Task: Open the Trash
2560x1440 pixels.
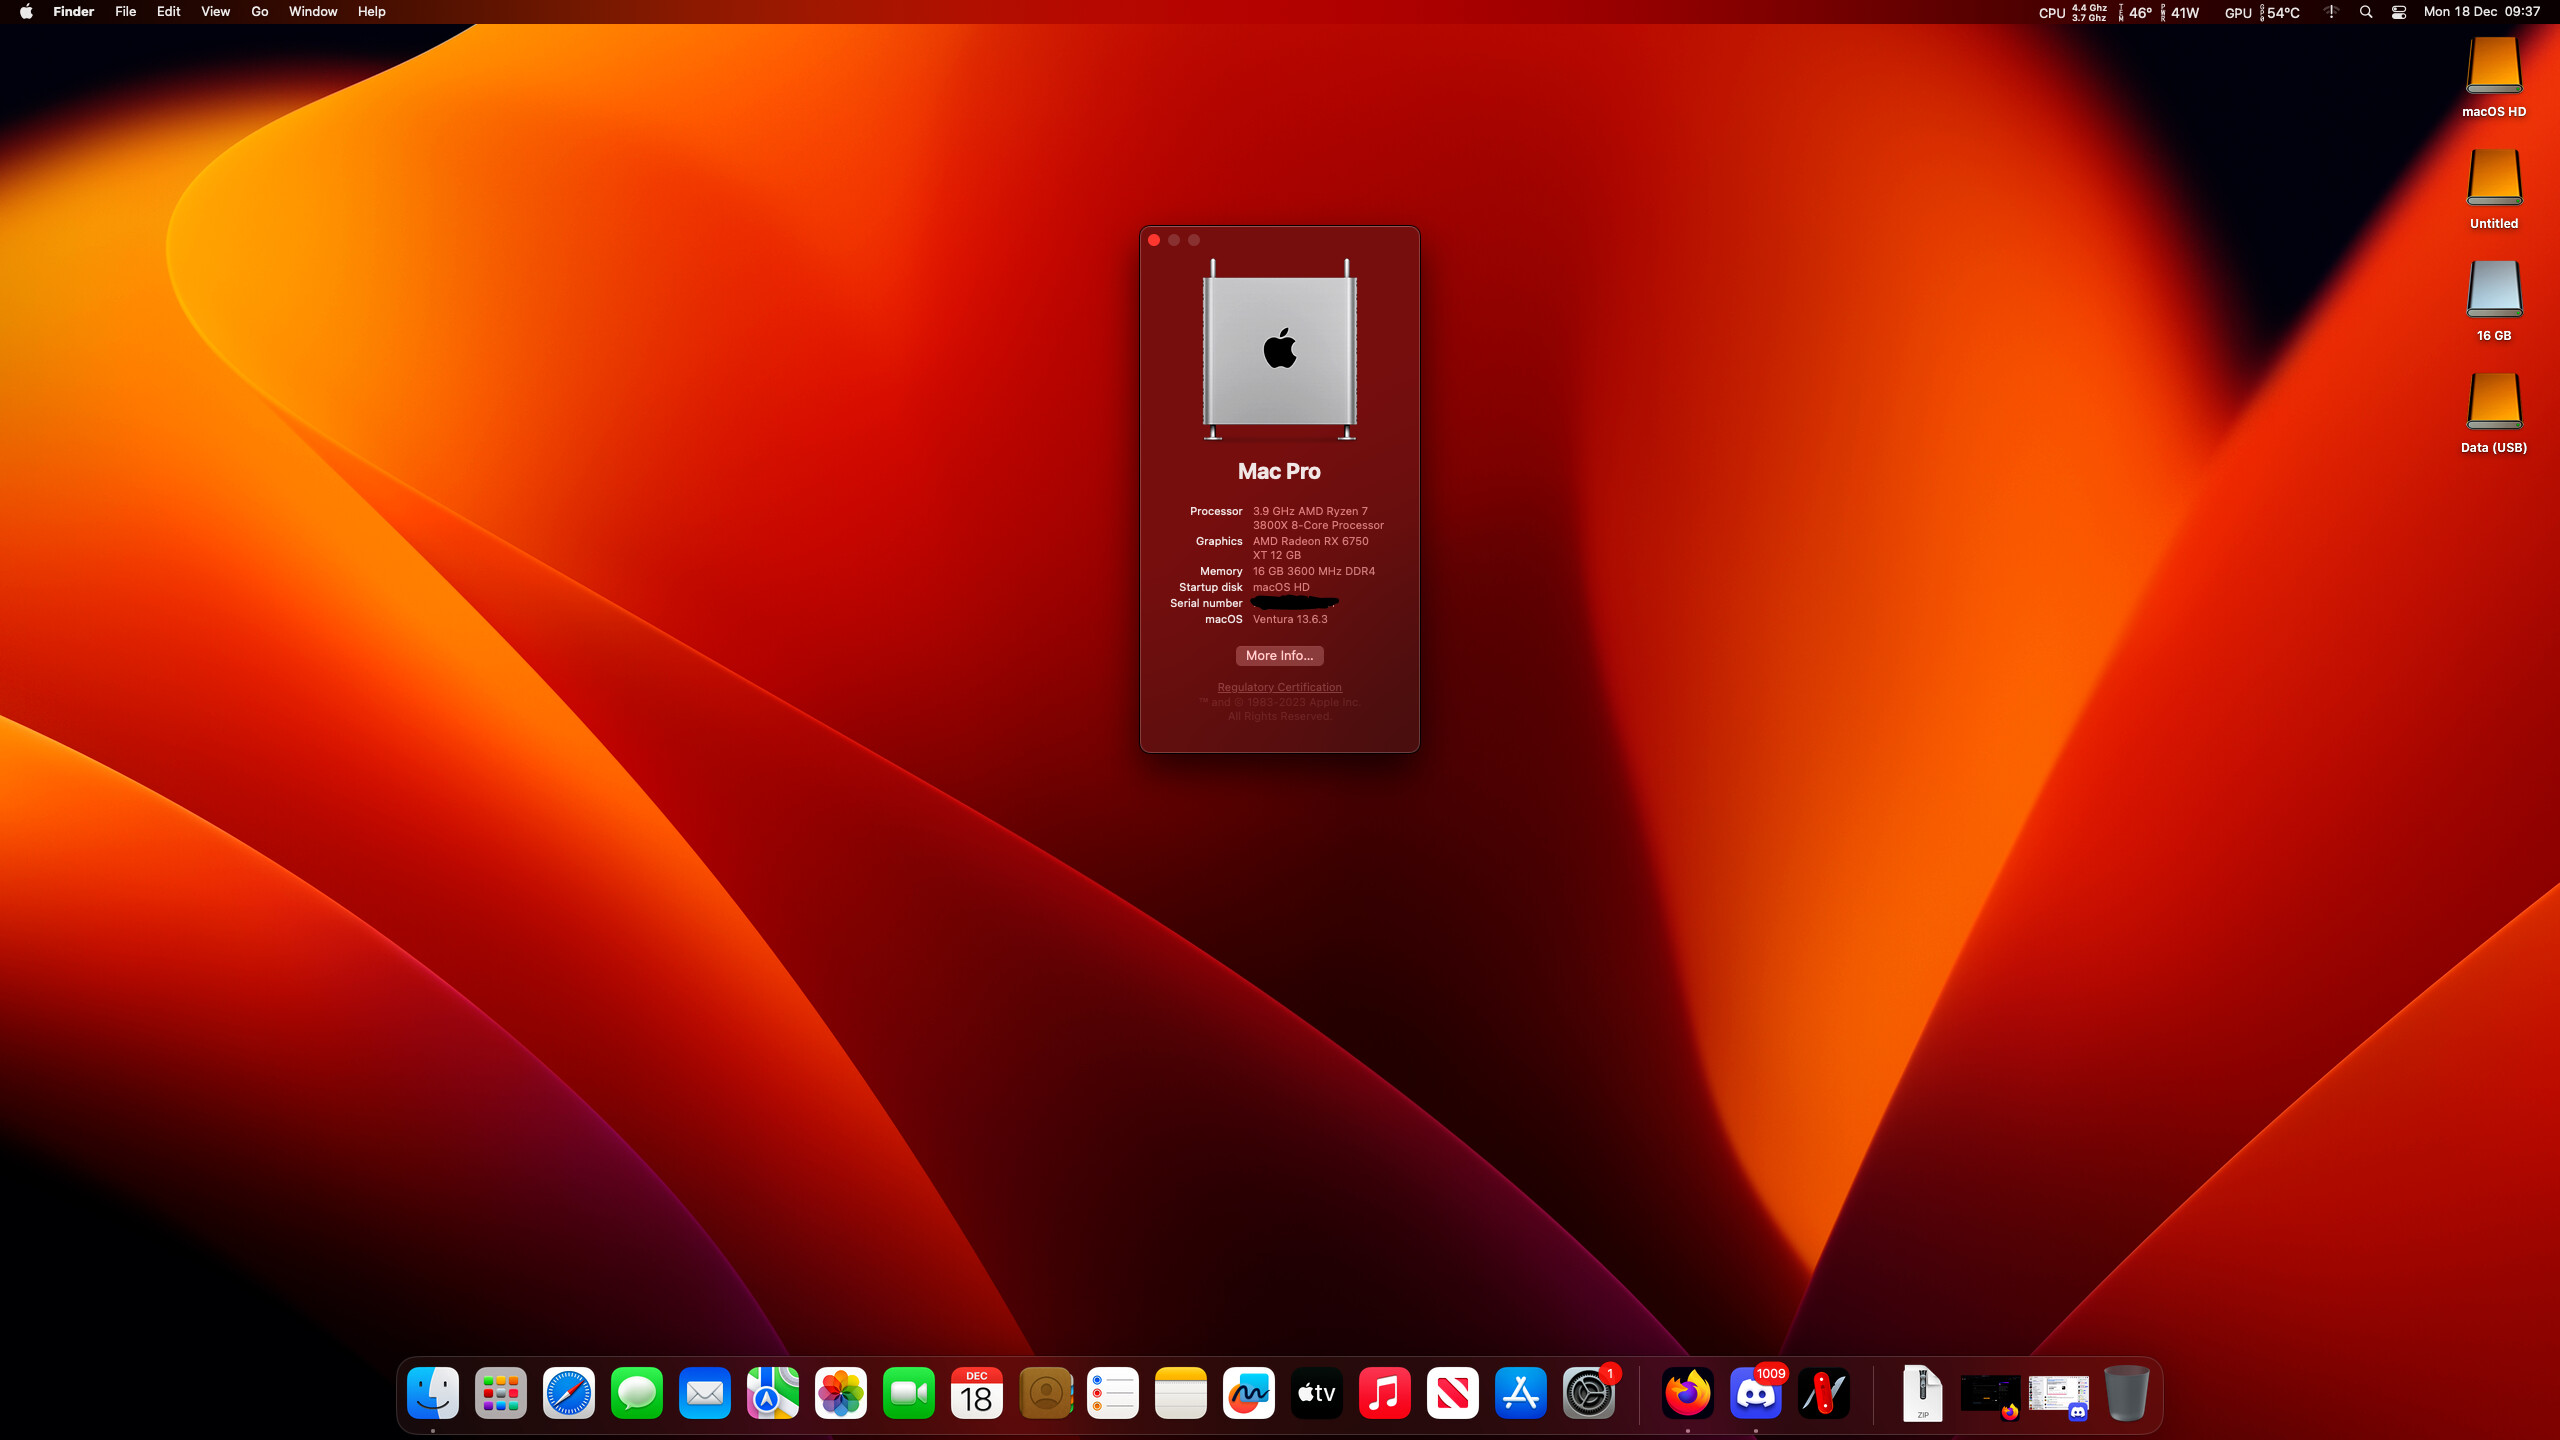Action: click(2127, 1393)
